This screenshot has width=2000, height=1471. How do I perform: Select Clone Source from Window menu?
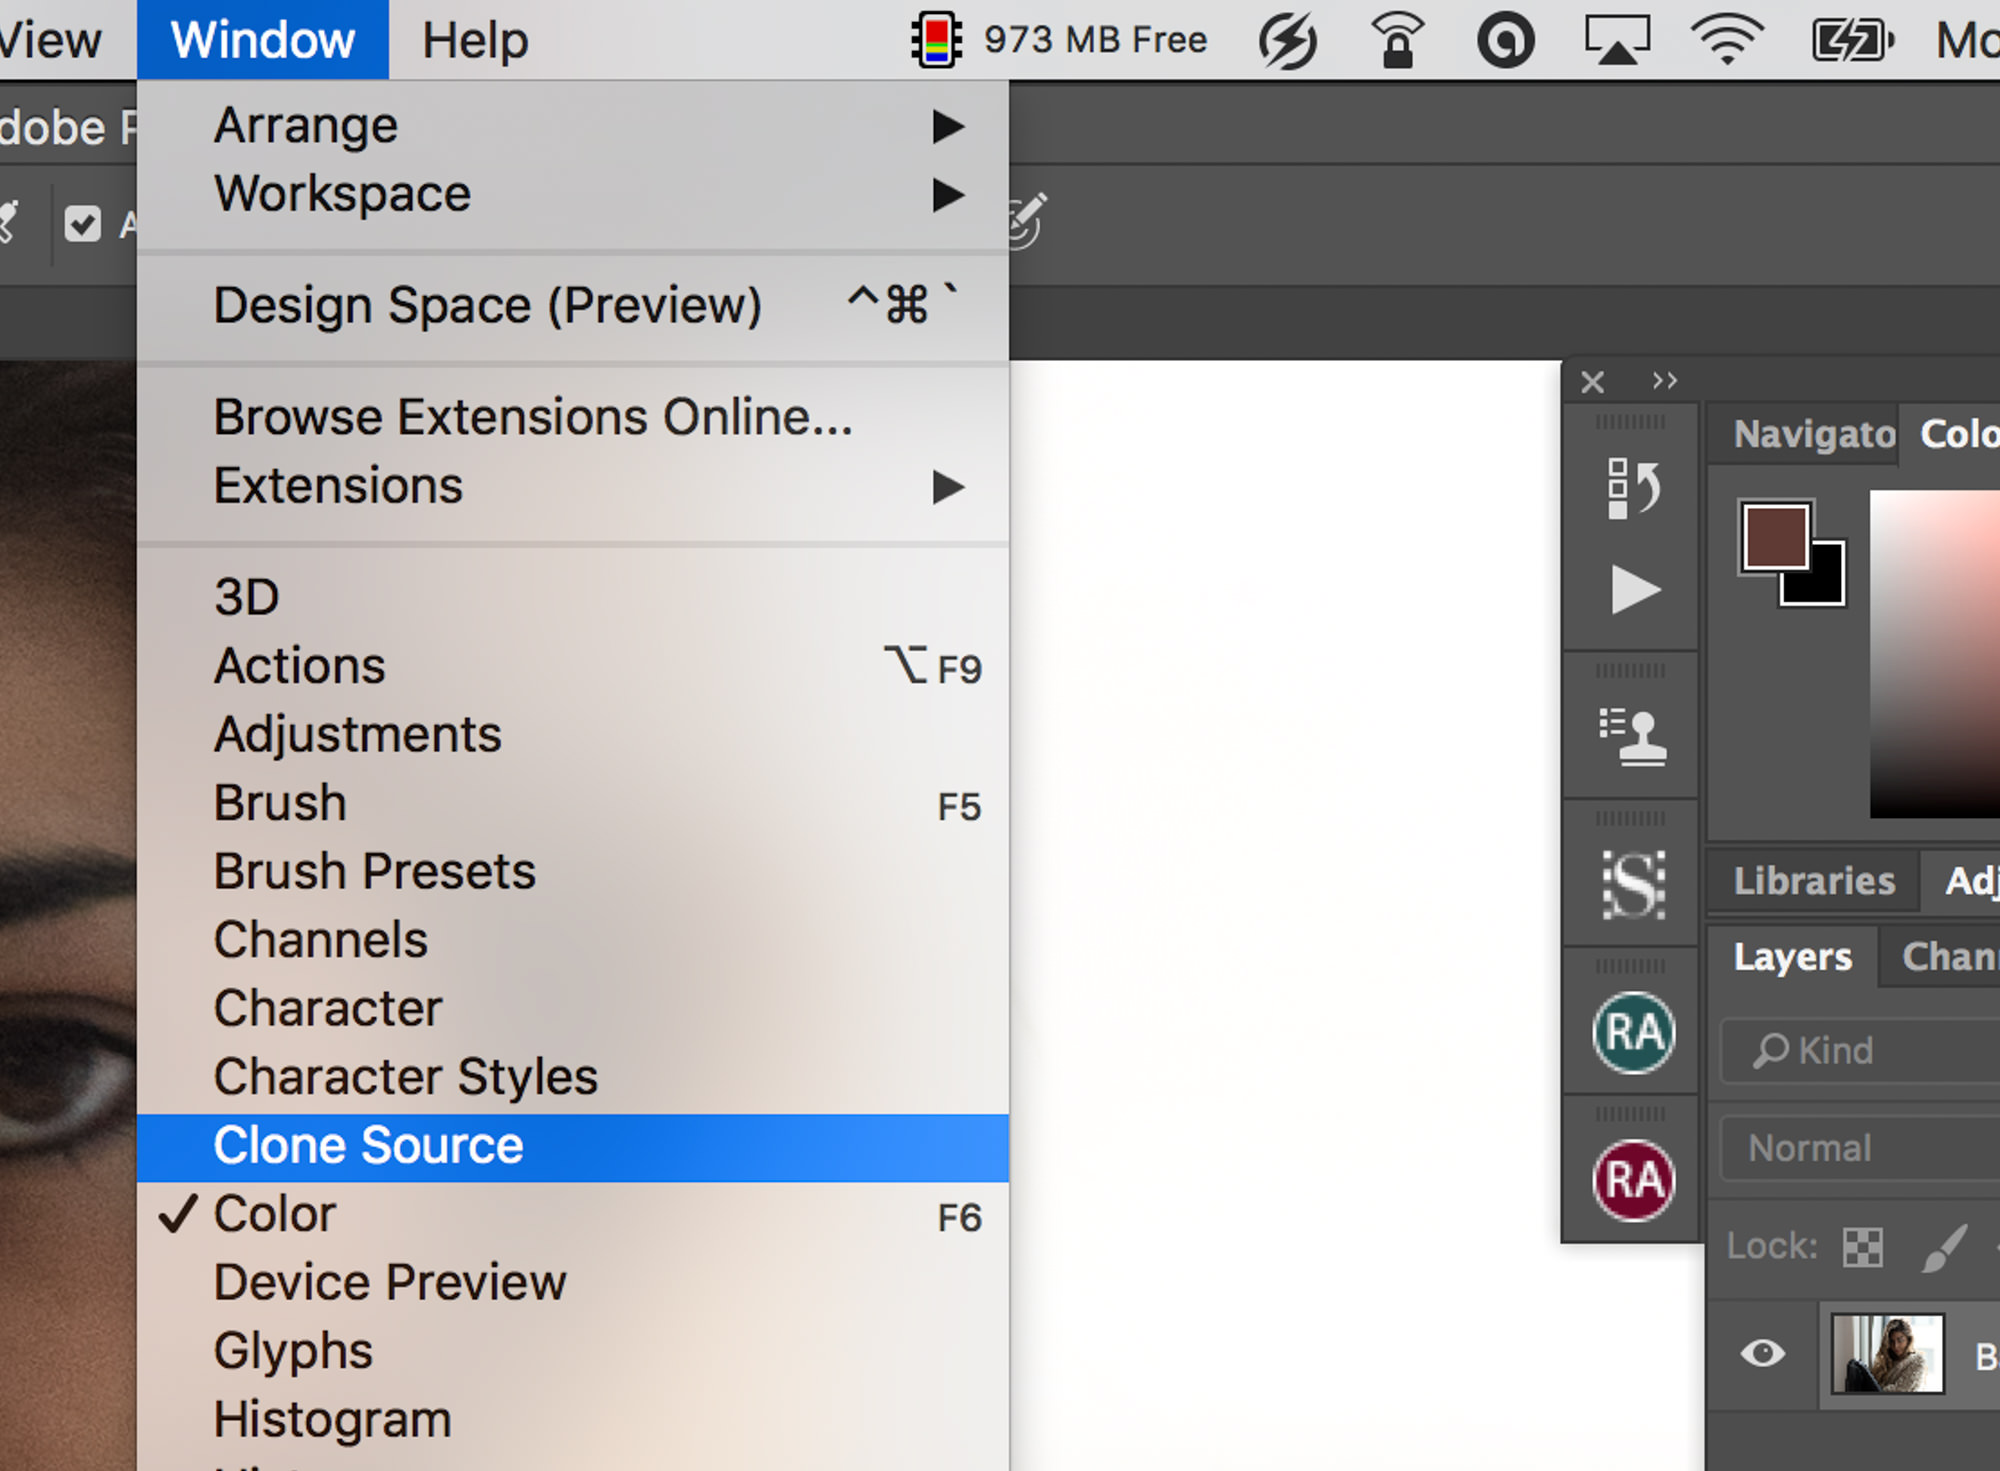[368, 1146]
